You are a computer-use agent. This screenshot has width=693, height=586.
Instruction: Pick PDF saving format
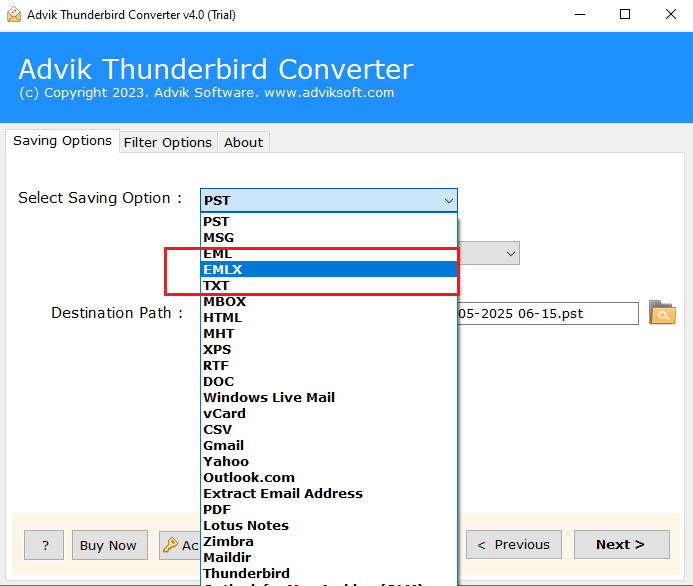329,510
